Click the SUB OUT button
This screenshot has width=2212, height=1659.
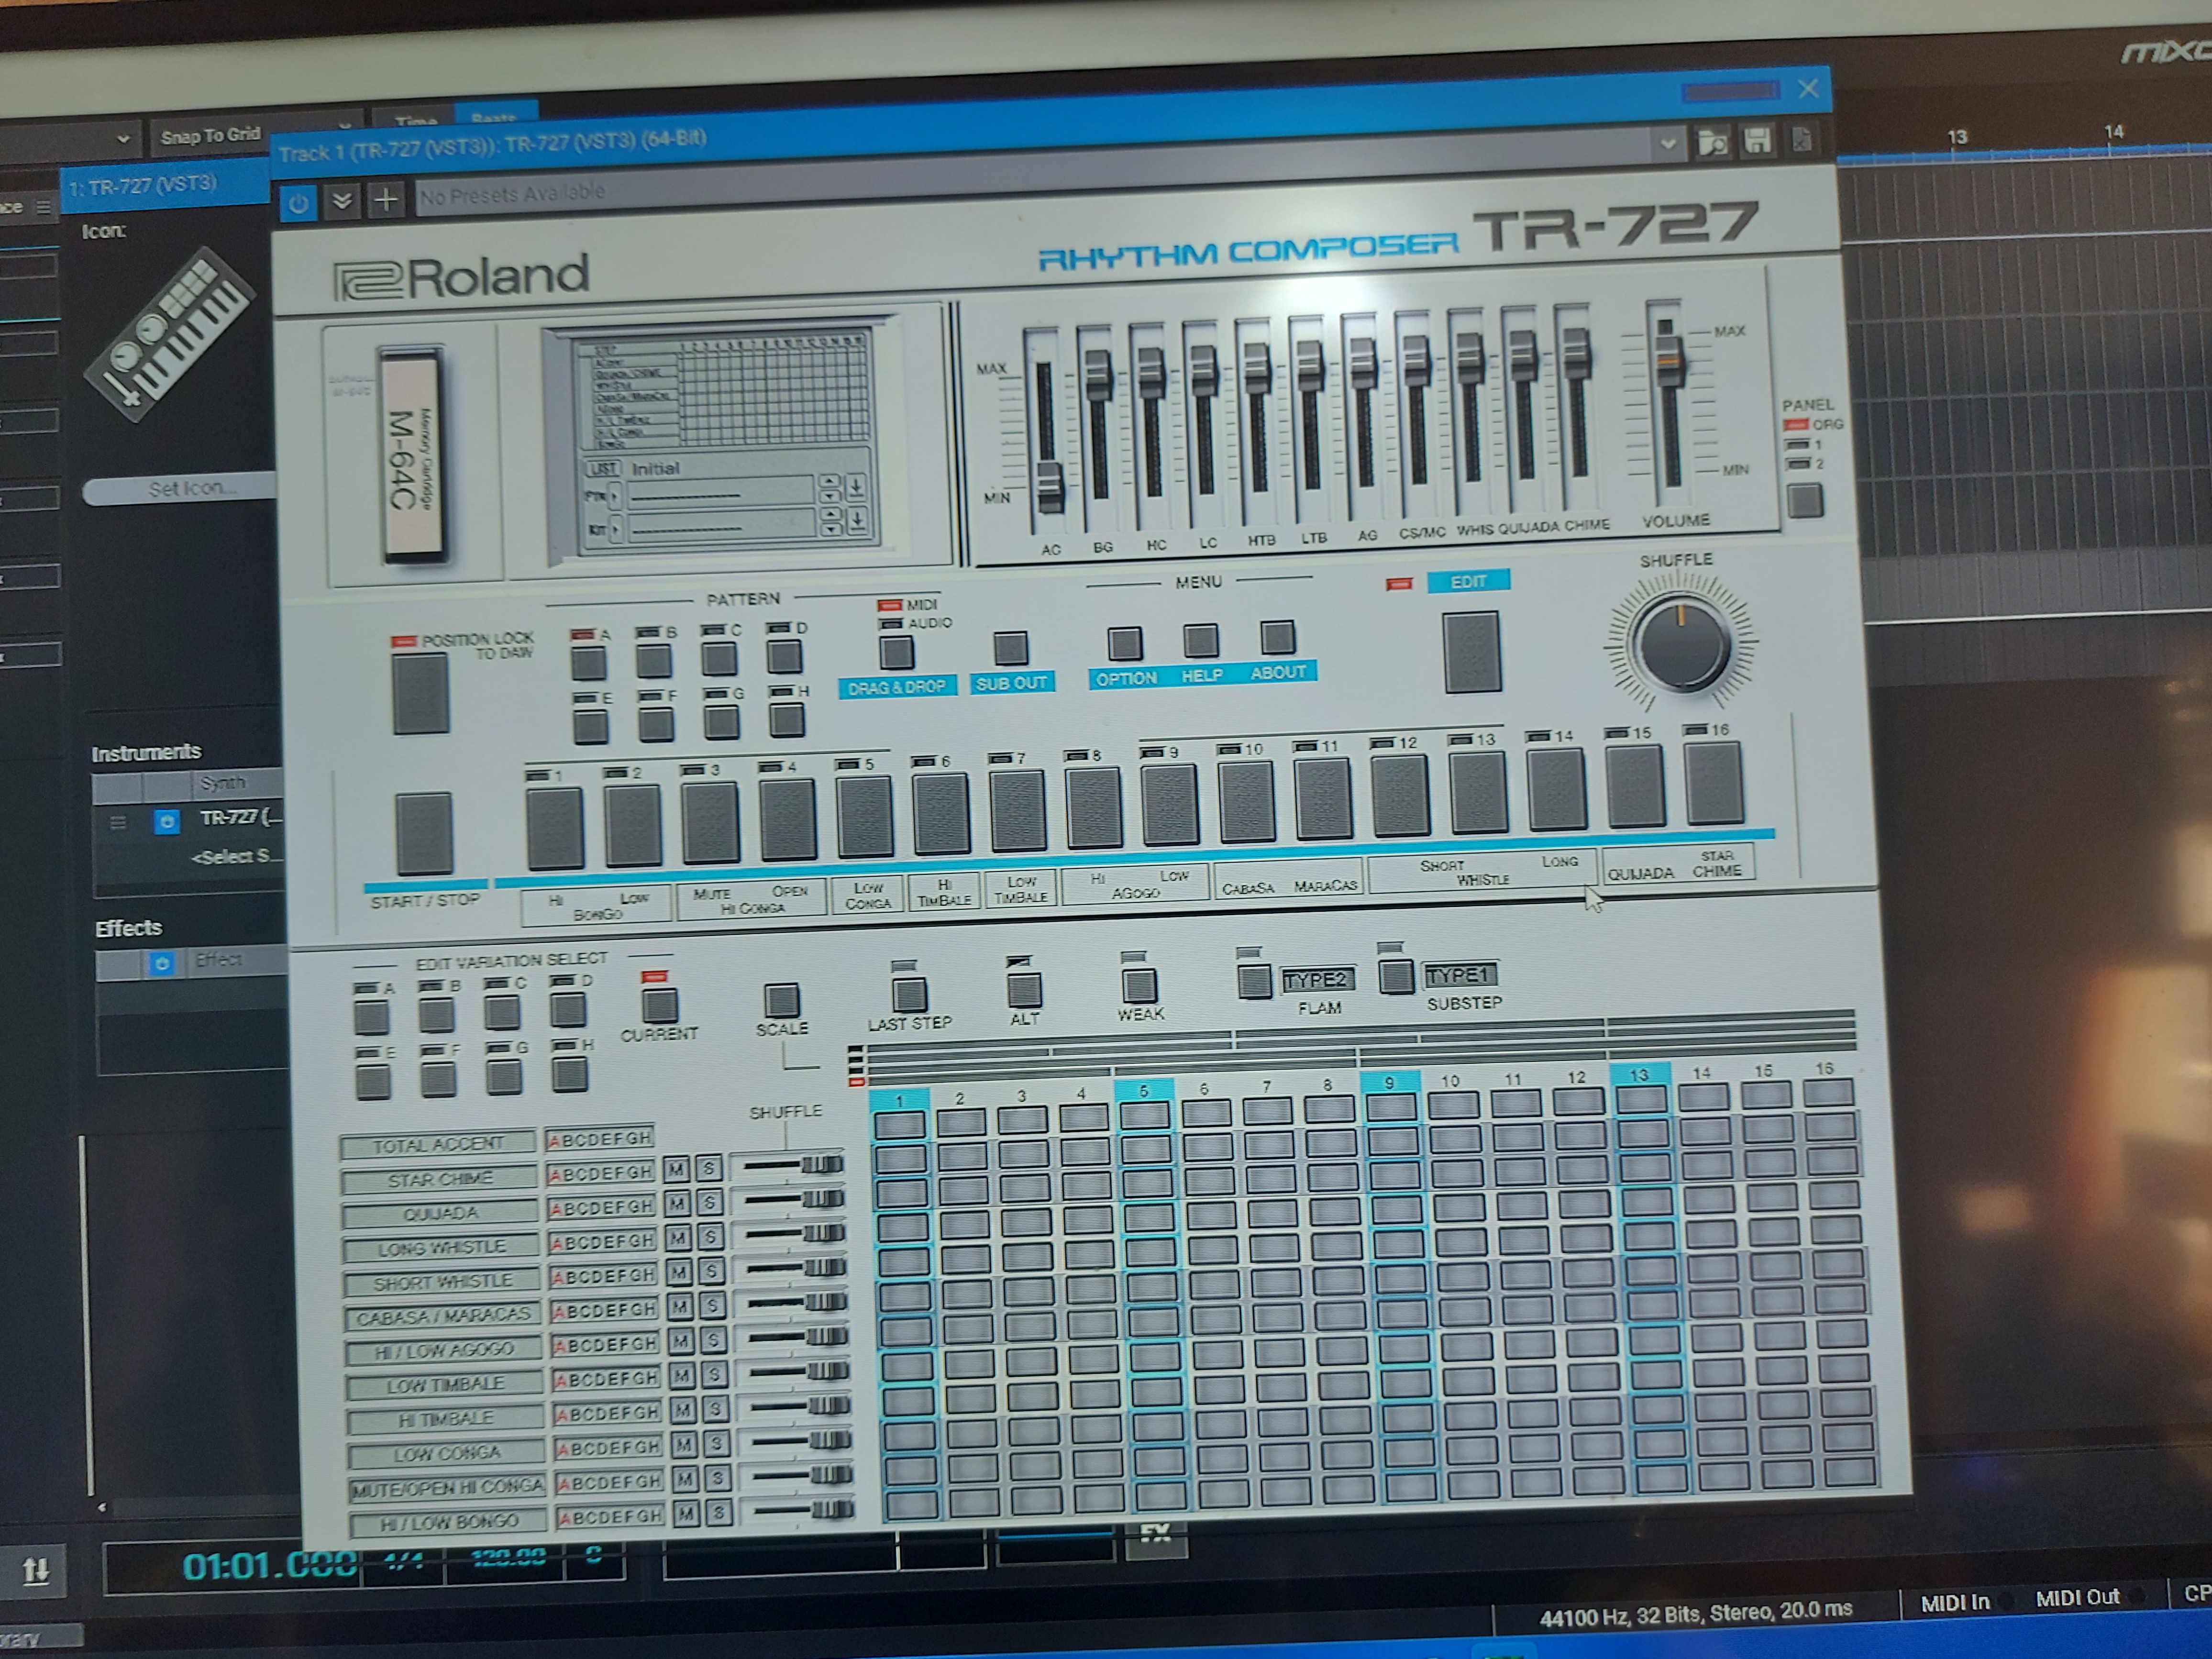pyautogui.click(x=1010, y=648)
